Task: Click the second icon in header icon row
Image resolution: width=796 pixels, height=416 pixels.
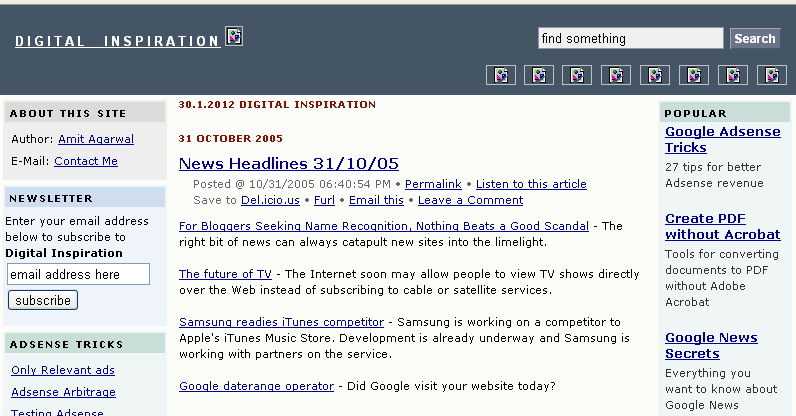Action: point(539,75)
